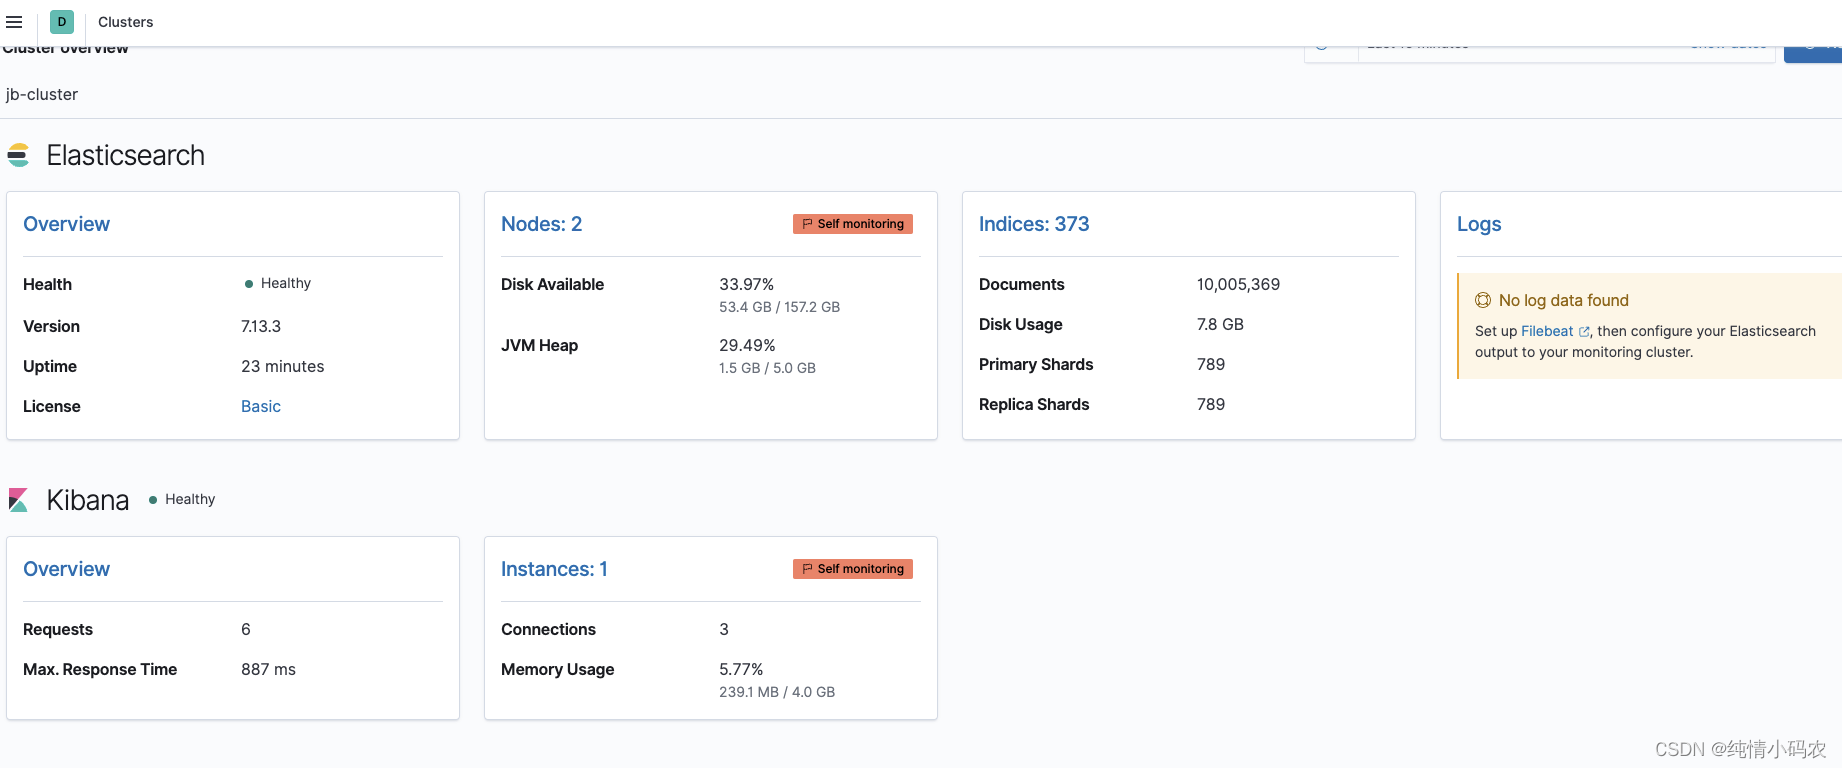1842x768 pixels.
Task: Open the Nodes: 2 link
Action: [x=541, y=224]
